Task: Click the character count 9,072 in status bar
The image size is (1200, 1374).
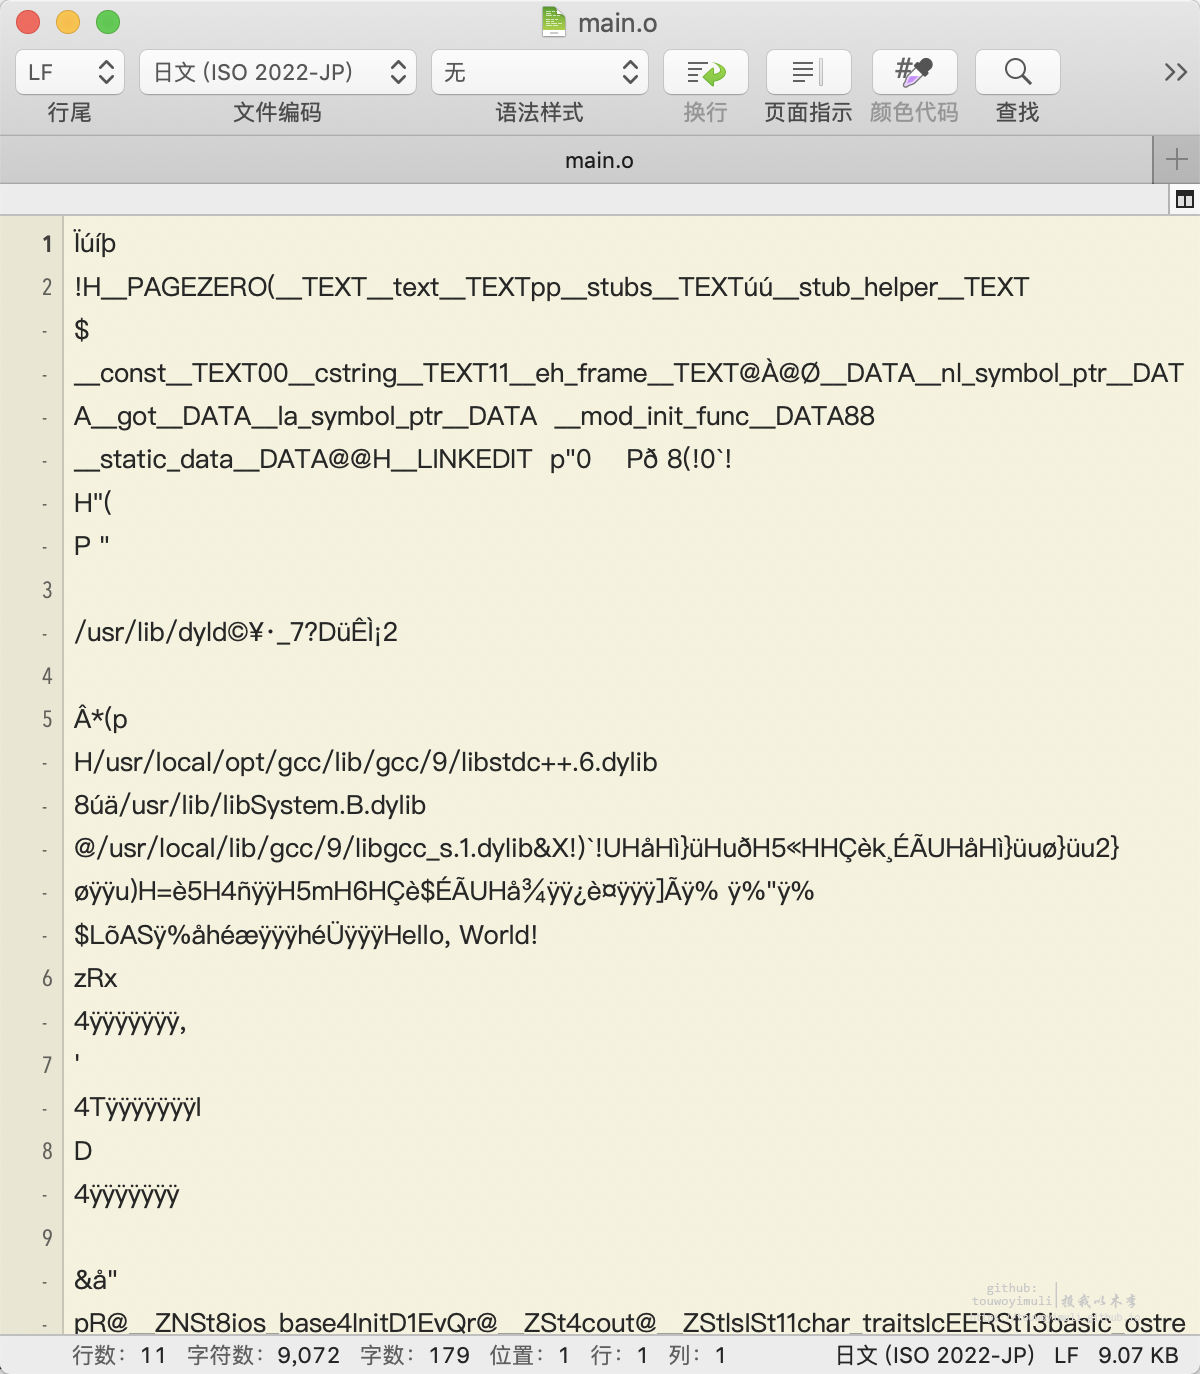Action: [264, 1355]
